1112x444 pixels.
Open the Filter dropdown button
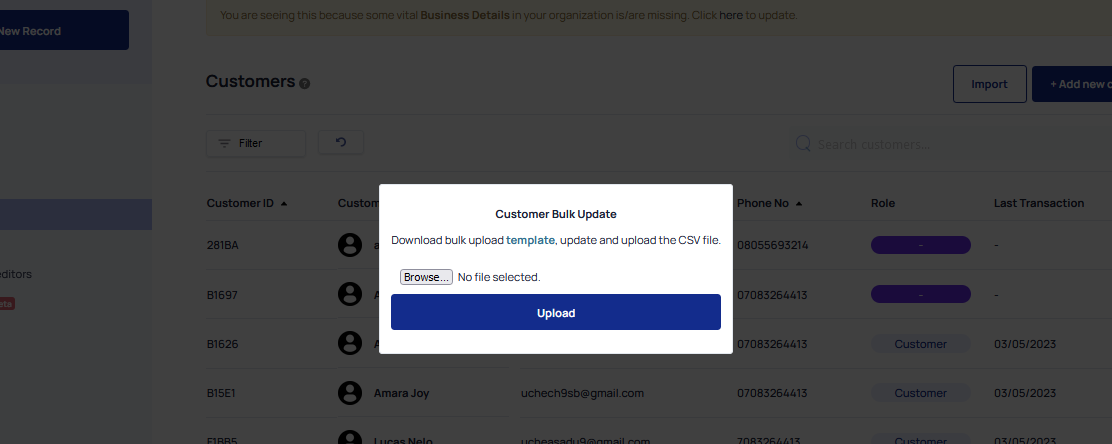coord(256,143)
